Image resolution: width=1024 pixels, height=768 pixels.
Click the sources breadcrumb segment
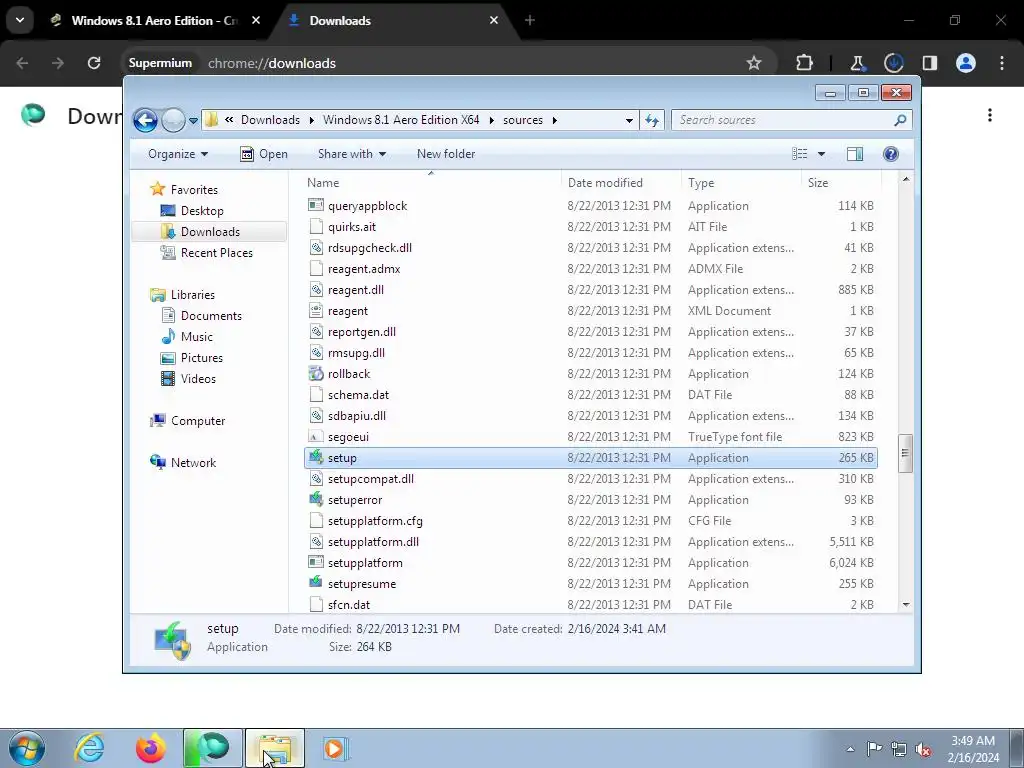(522, 120)
